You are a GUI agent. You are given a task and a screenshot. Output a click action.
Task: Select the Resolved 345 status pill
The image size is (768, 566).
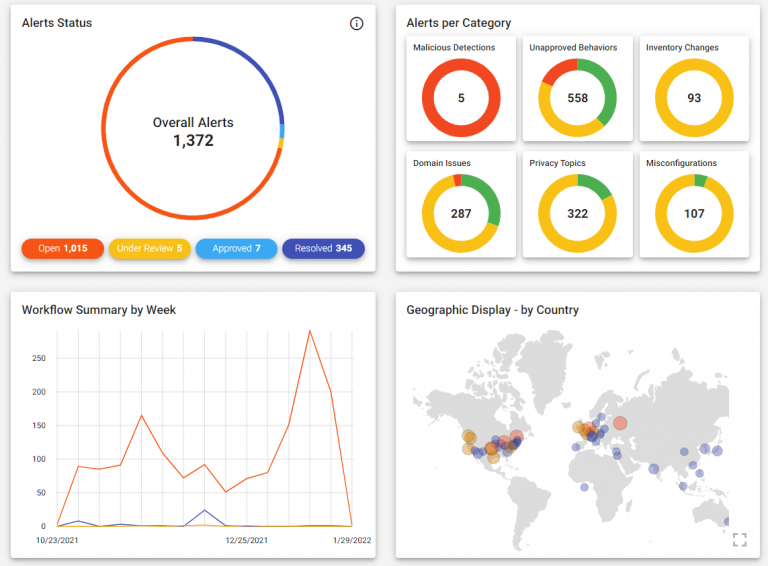click(323, 248)
